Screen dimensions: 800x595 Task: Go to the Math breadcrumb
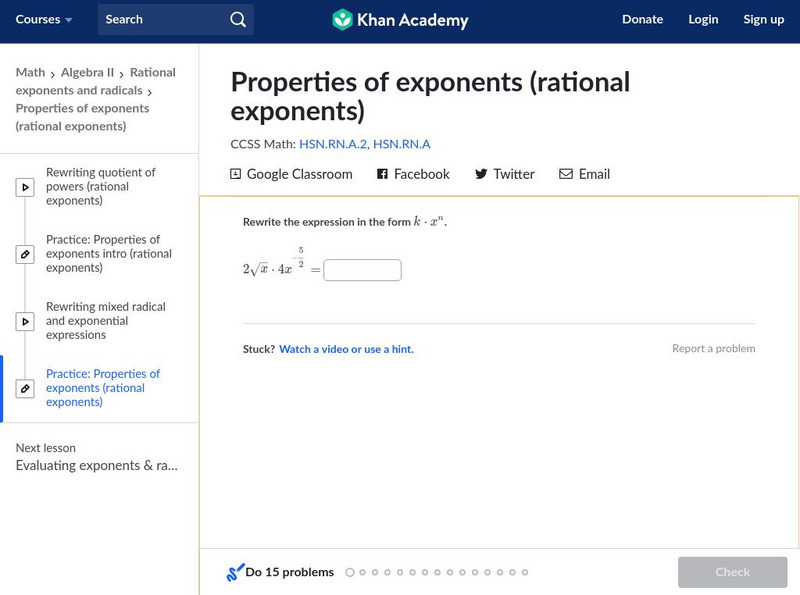click(x=30, y=73)
